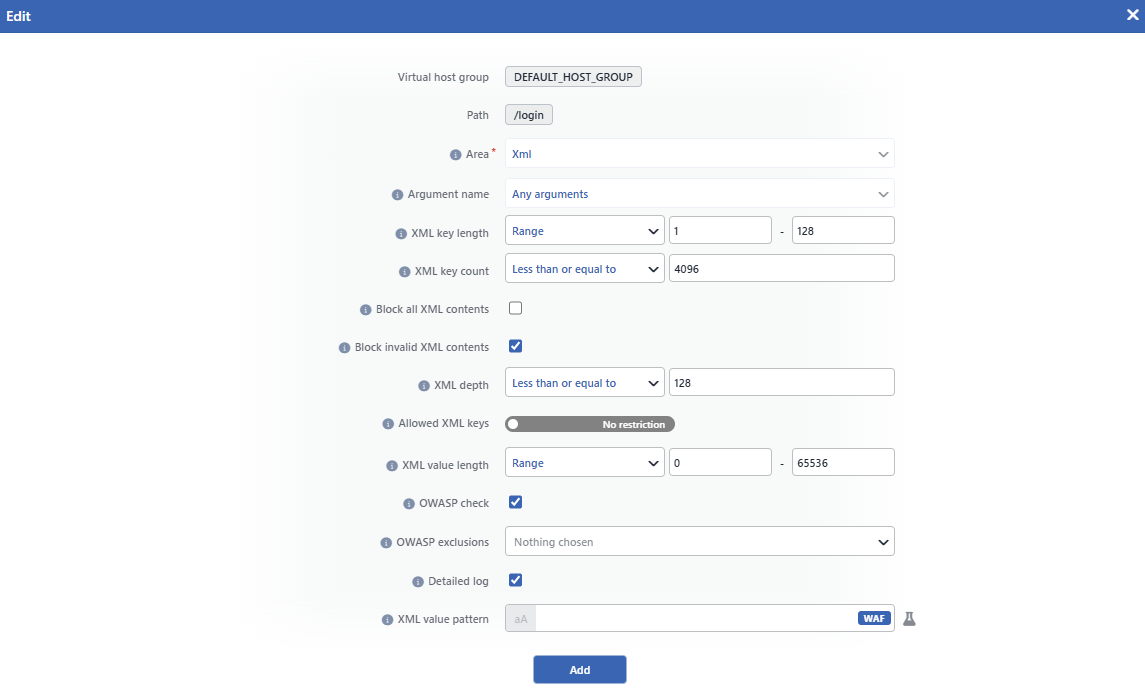Viewport: 1145px width, 692px height.
Task: Click the info icon beside Allowed XML keys
Action: [x=388, y=423]
